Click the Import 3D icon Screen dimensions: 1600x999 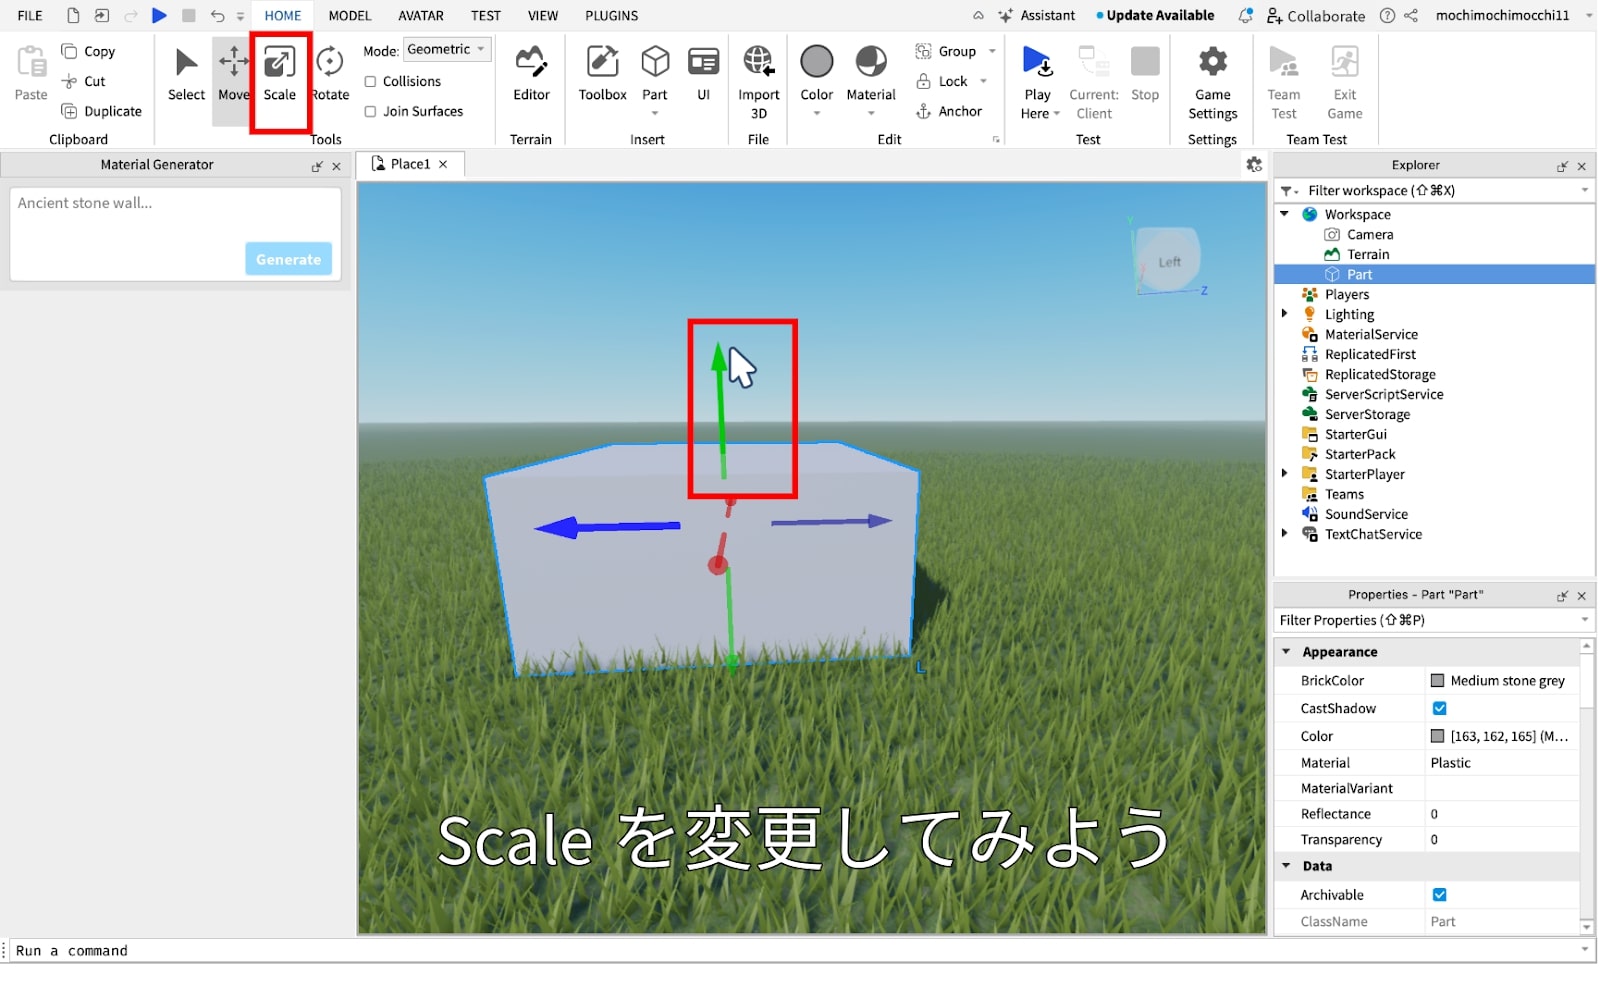coord(758,64)
